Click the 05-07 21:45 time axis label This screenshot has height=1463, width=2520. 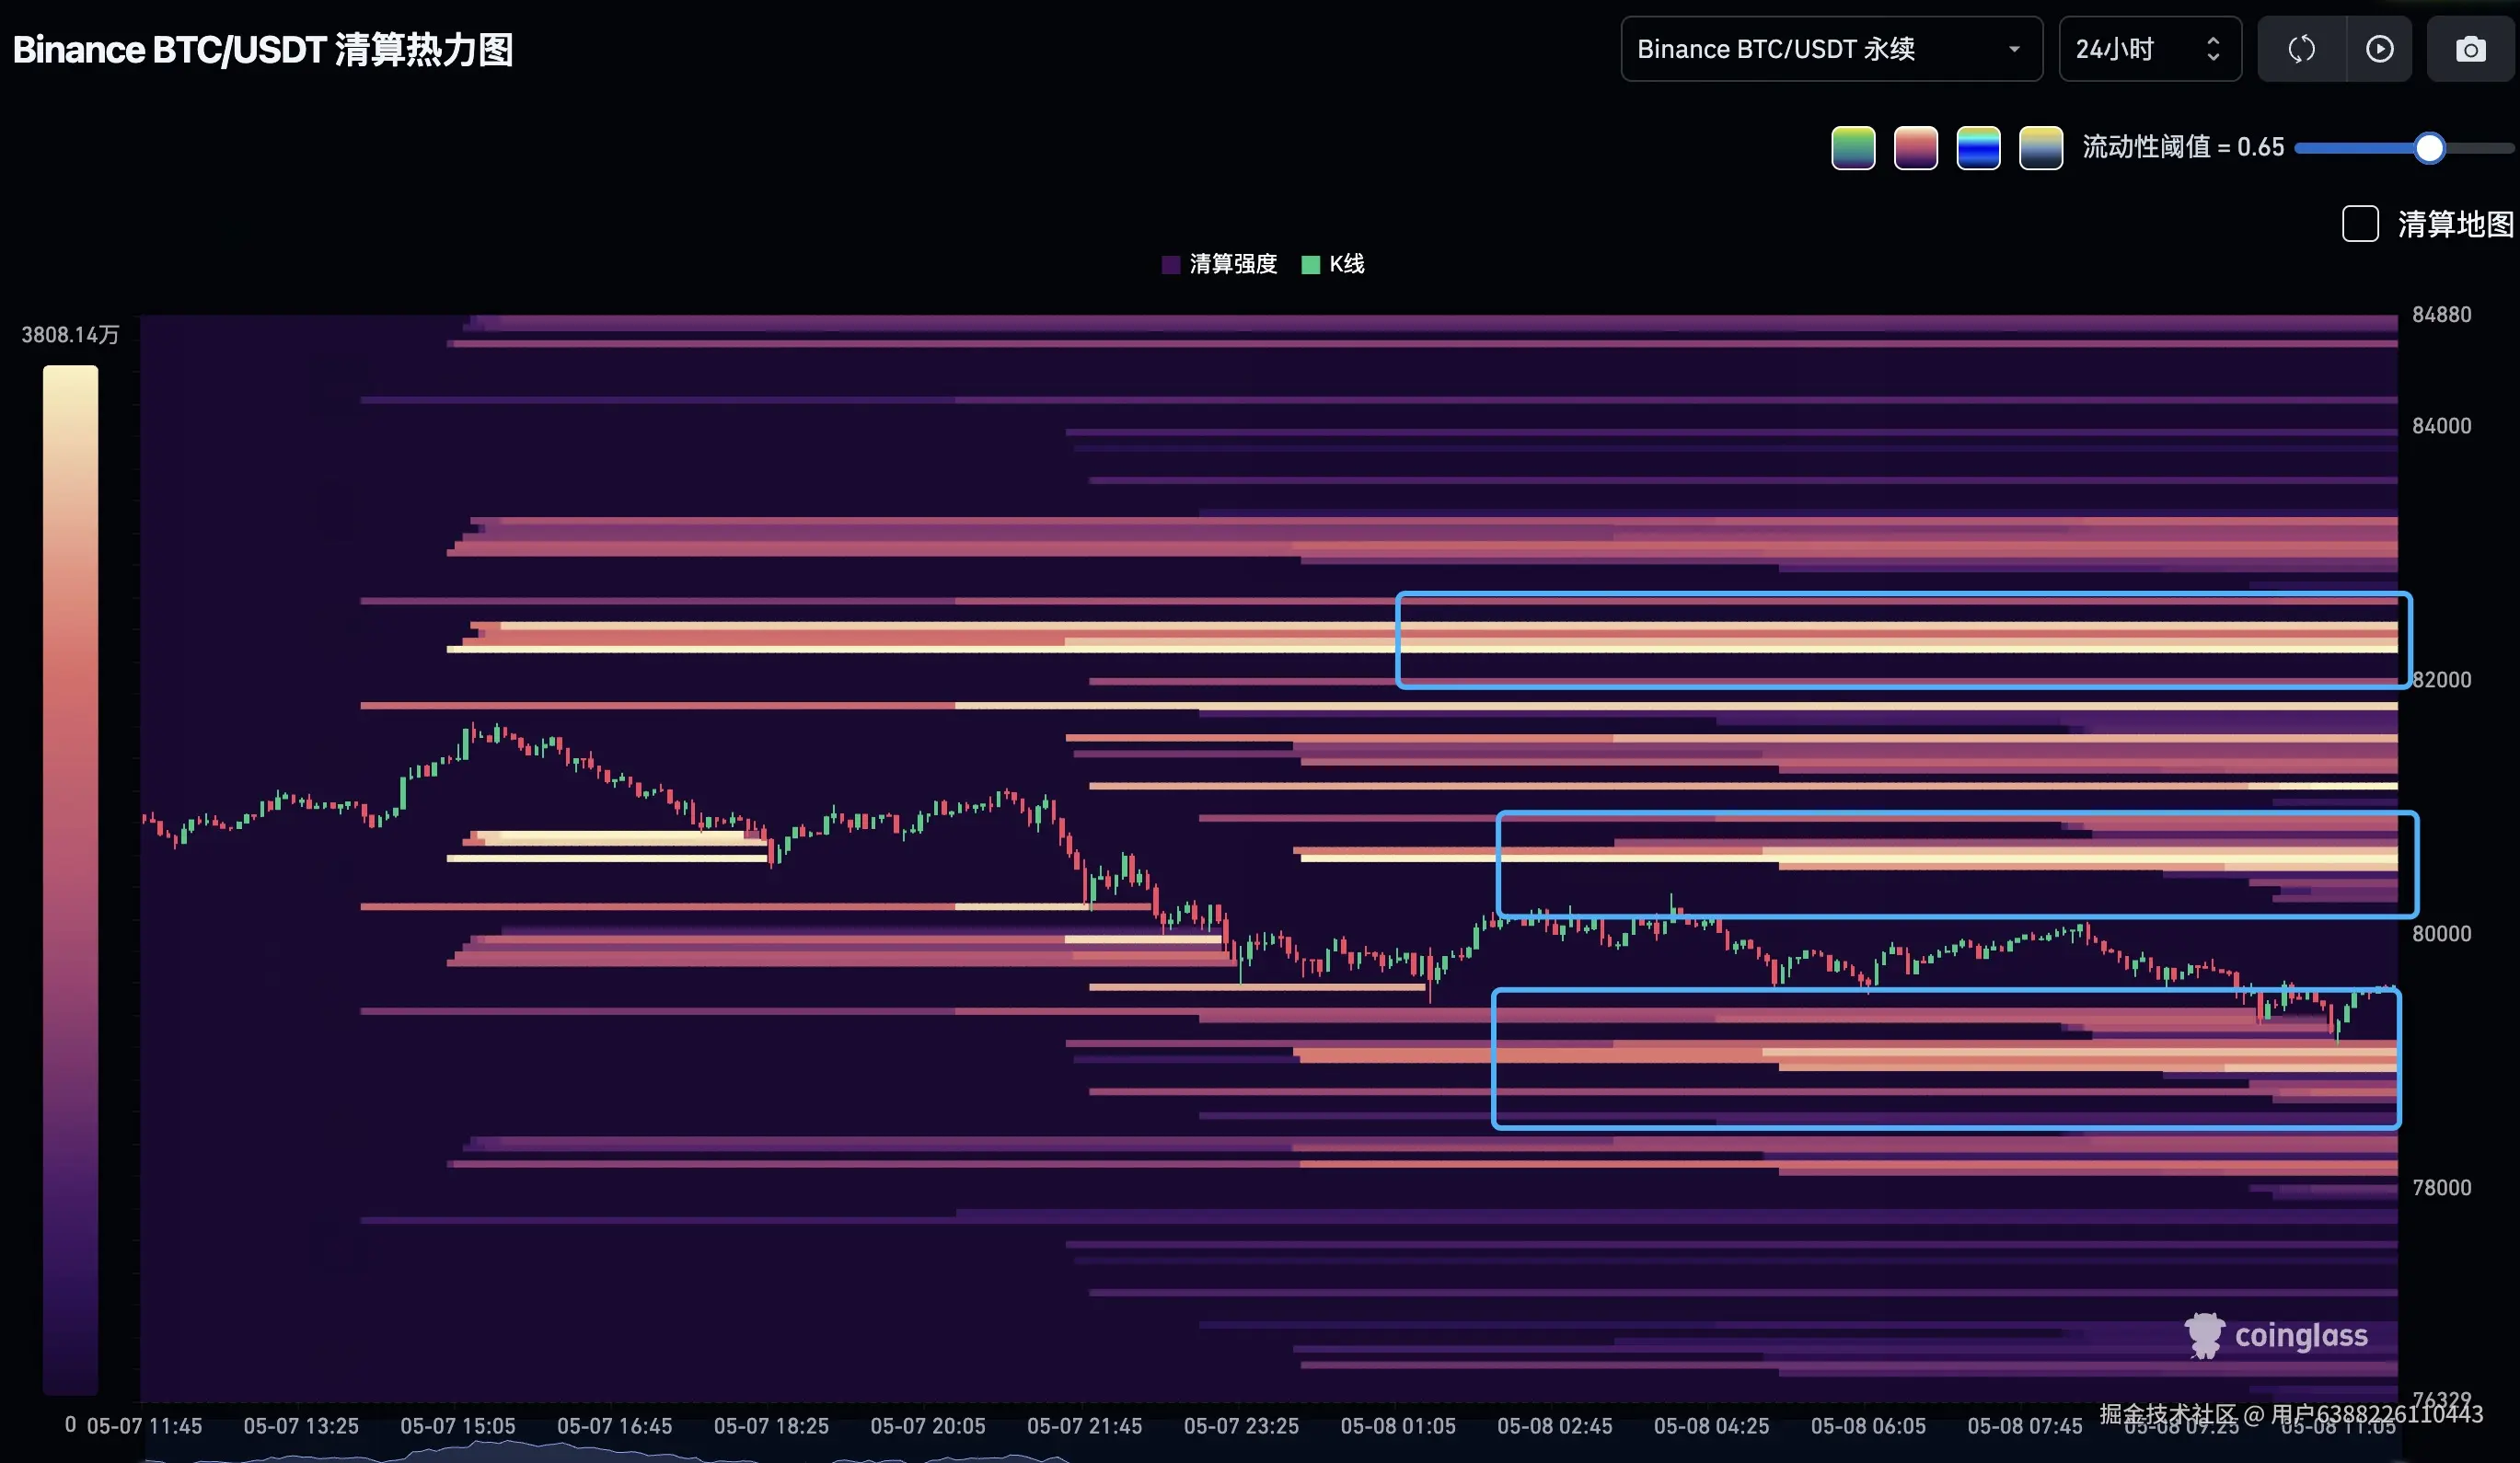point(1085,1426)
